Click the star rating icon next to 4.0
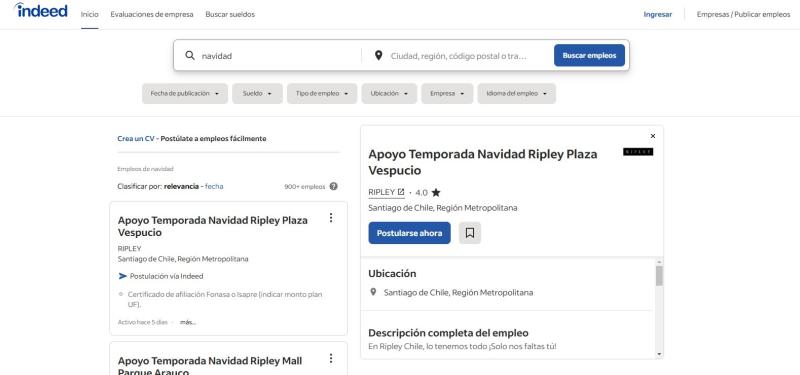Screen dimensions: 800x375 [436, 192]
